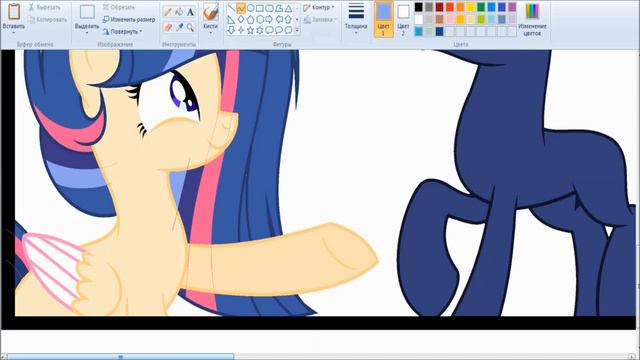
Task: Open the Select (Выделить) dropdown arrow
Action: (x=87, y=33)
